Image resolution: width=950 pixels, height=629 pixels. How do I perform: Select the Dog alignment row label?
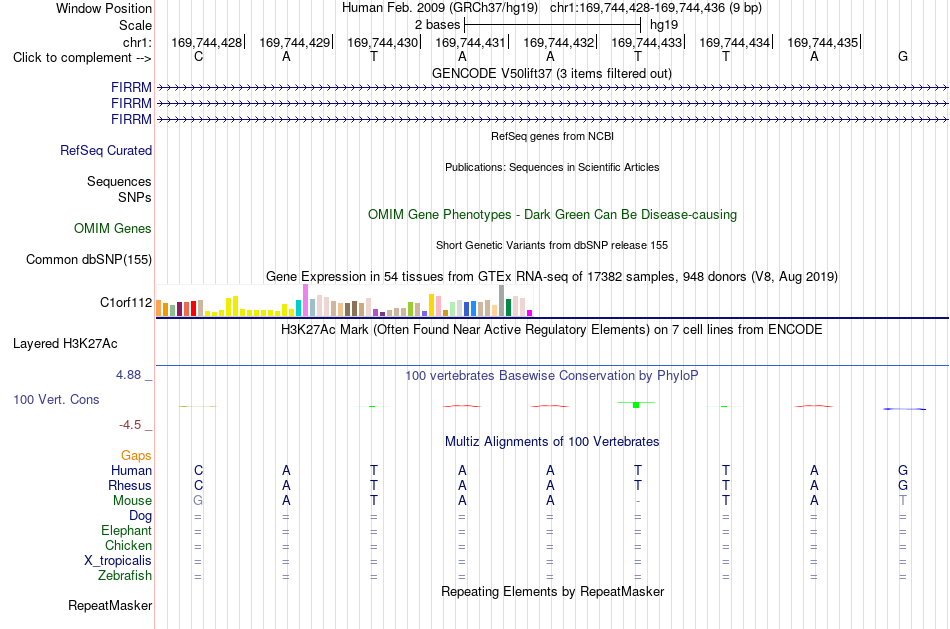140,516
